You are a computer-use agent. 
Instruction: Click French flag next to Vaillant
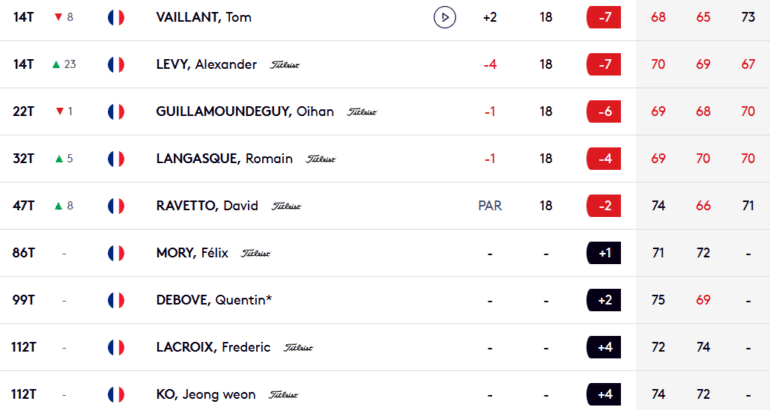[116, 17]
